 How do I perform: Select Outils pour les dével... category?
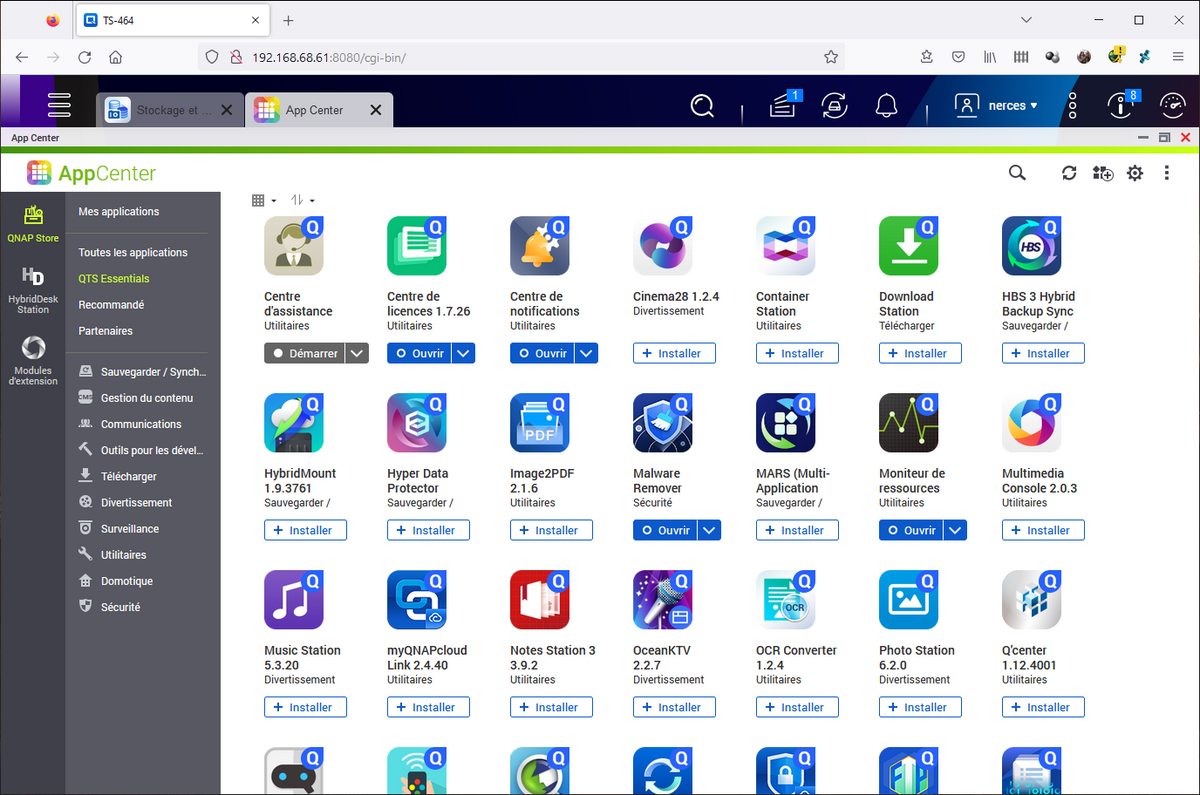[x=143, y=450]
